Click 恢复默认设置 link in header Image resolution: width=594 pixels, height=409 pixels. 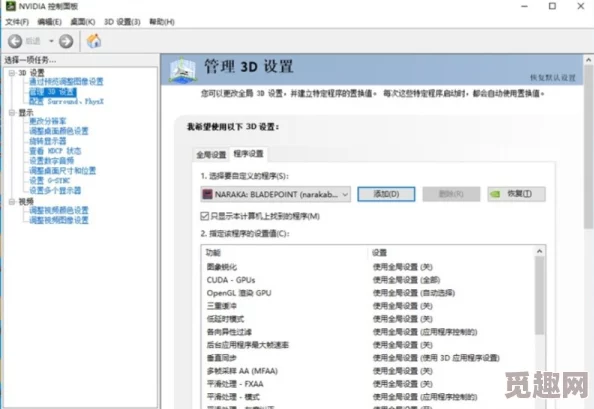point(553,78)
